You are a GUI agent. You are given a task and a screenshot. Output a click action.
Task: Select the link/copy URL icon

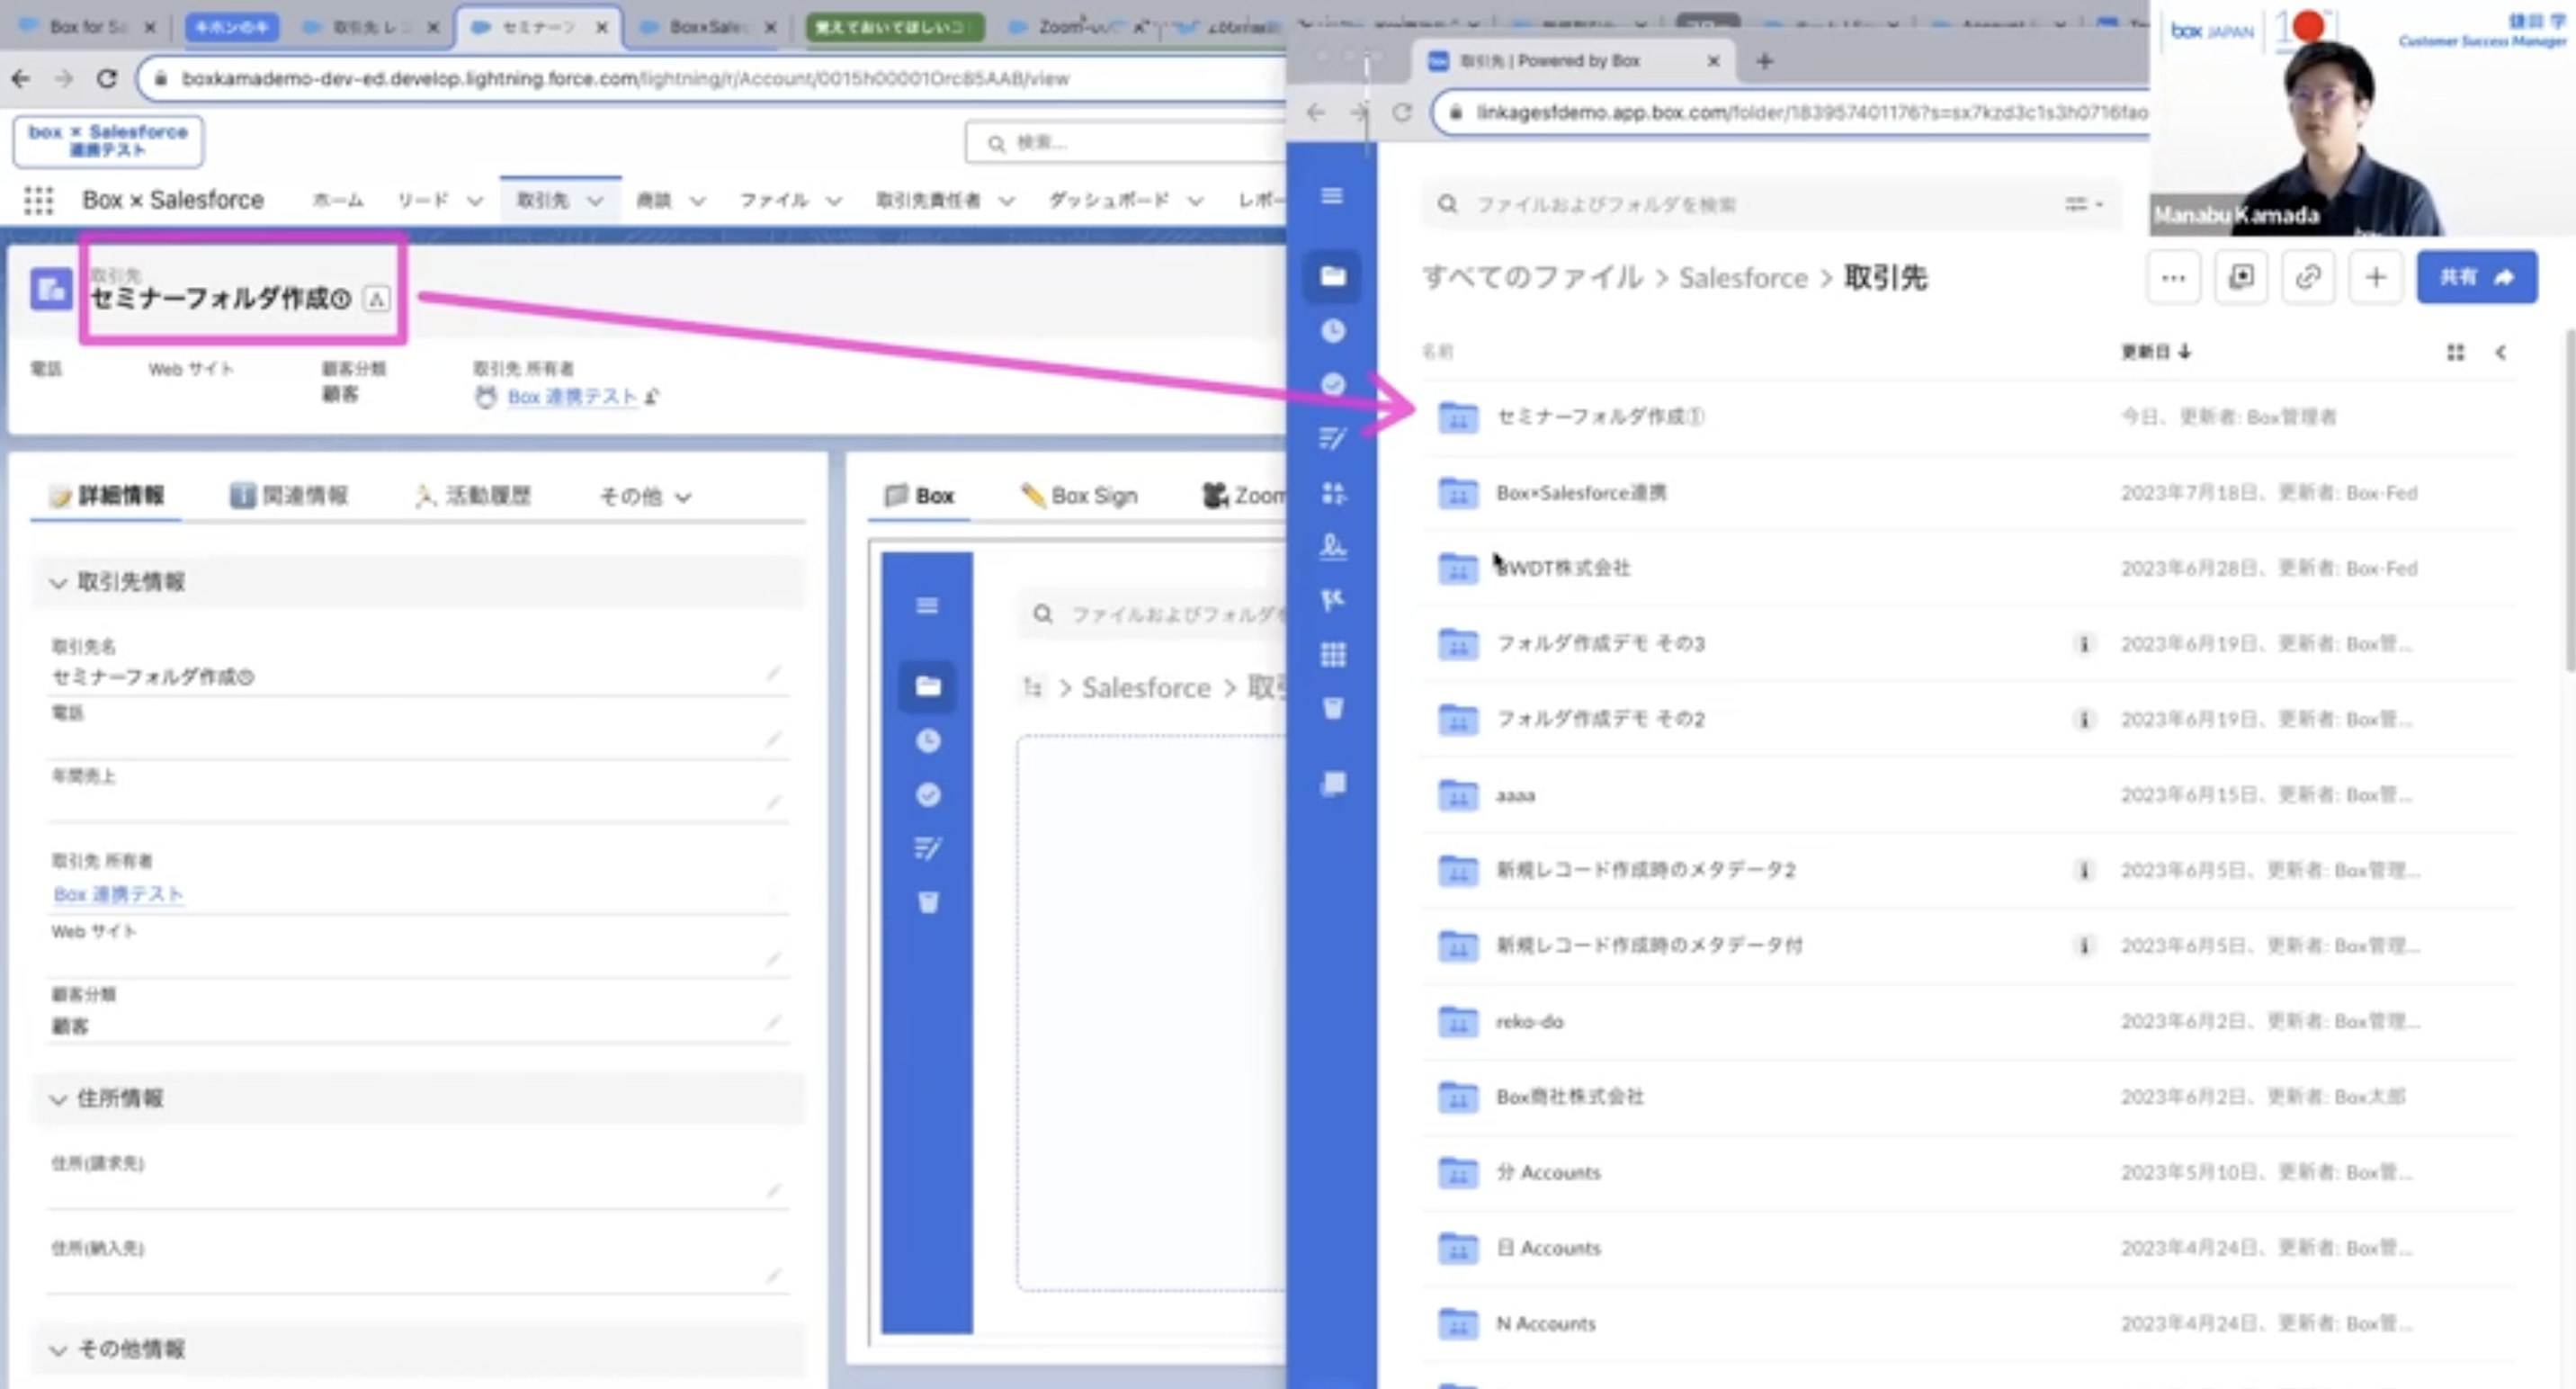2306,277
